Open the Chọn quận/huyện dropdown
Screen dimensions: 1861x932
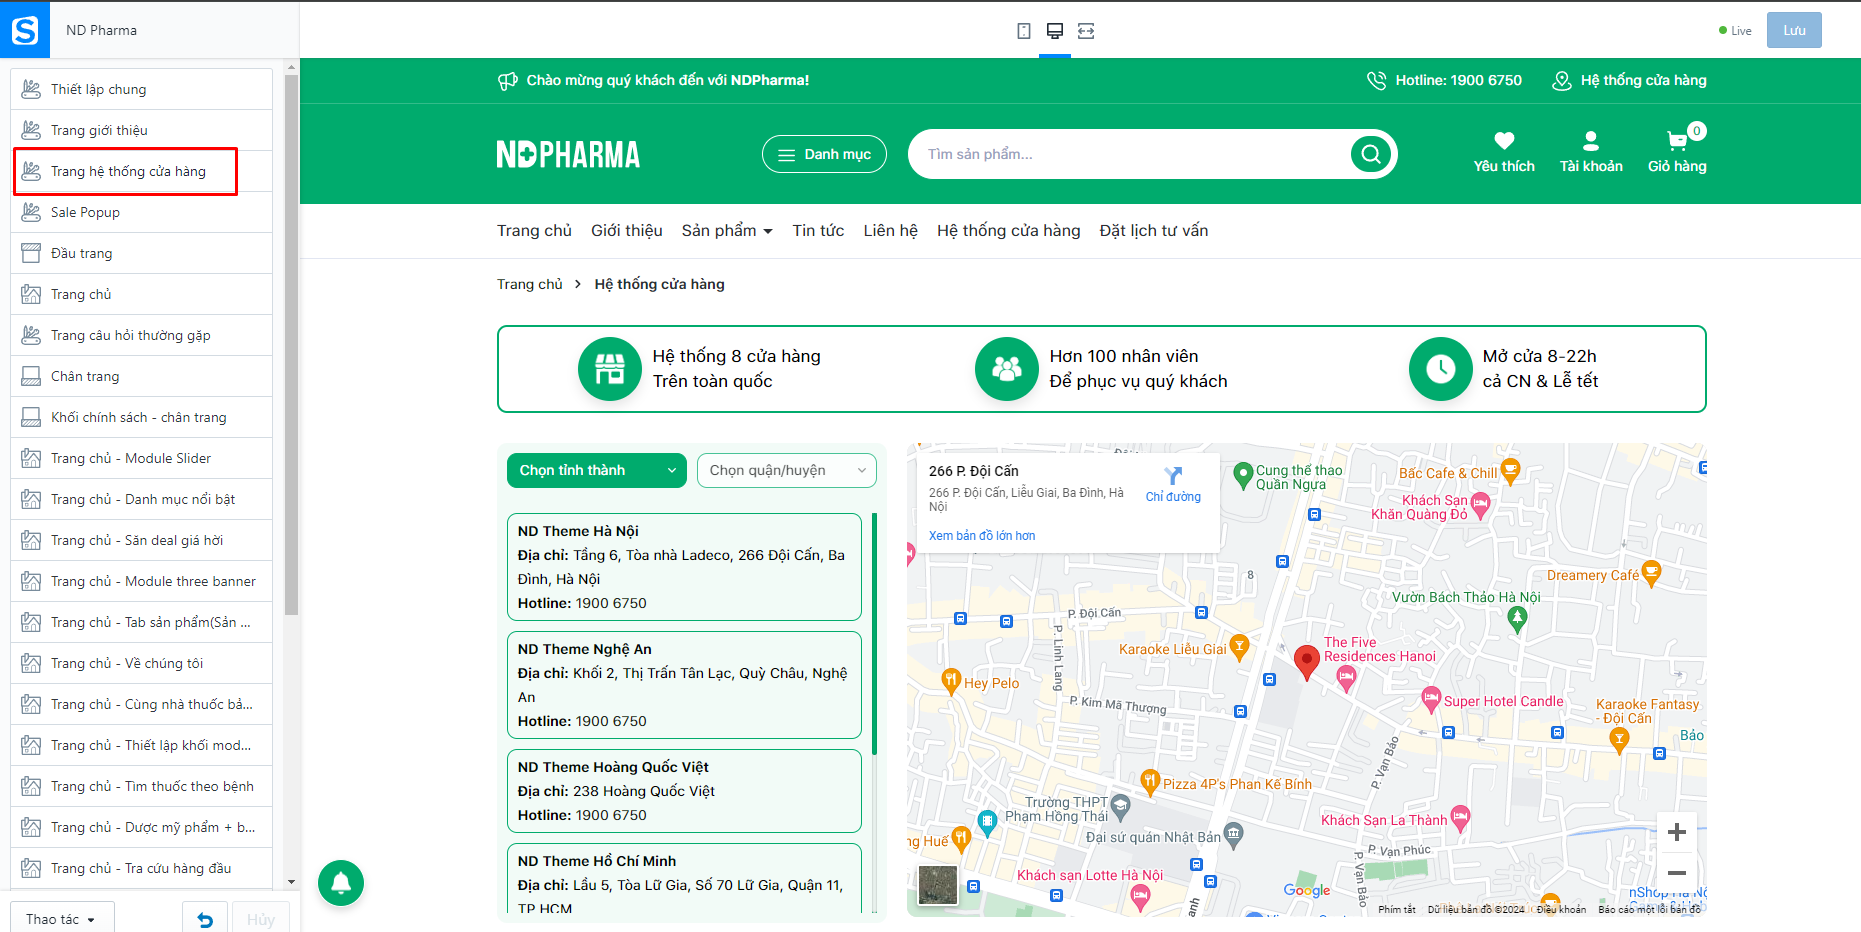pos(787,471)
